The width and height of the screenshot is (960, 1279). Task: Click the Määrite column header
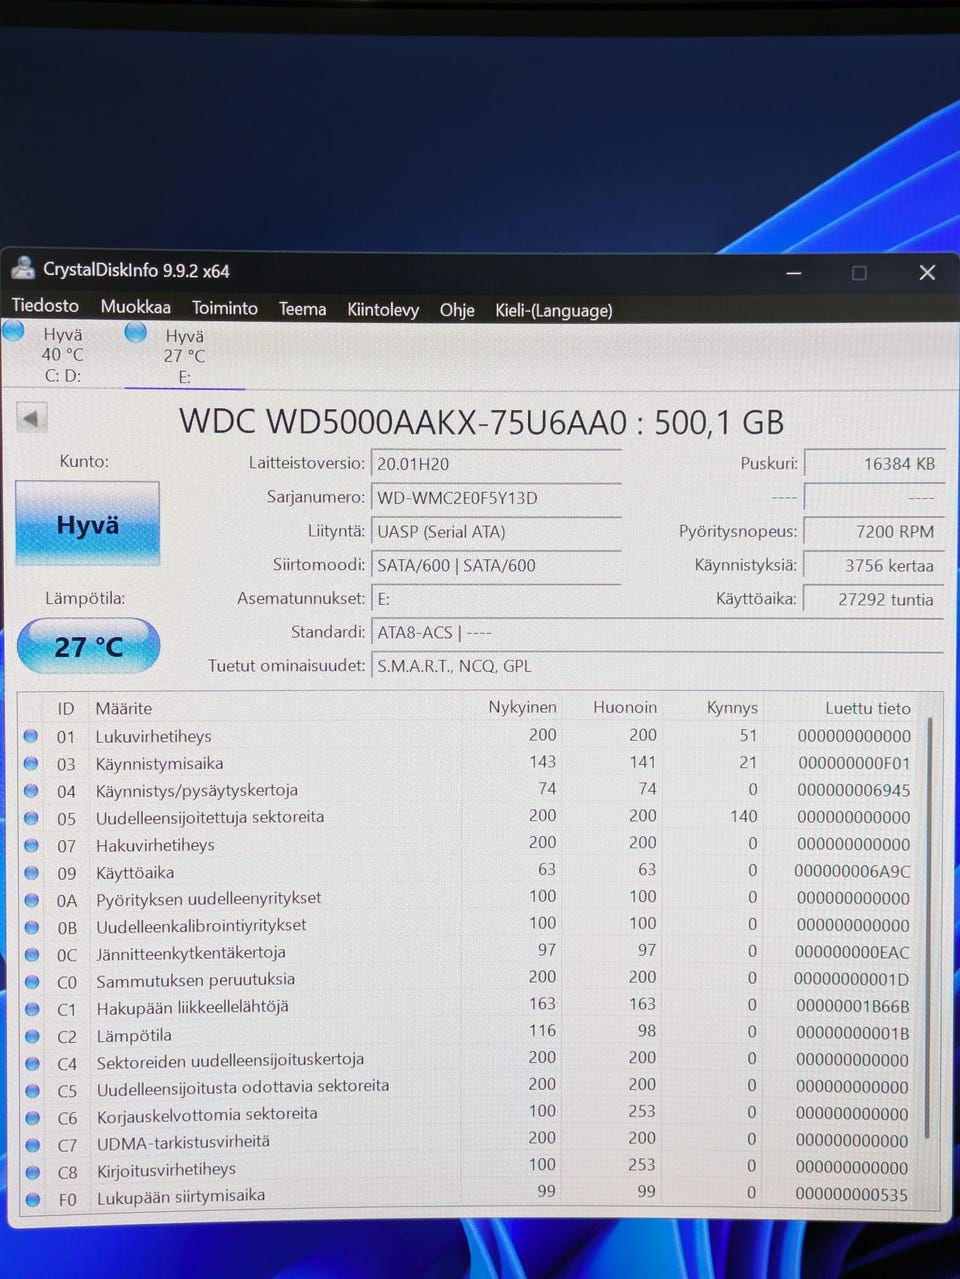coord(123,708)
